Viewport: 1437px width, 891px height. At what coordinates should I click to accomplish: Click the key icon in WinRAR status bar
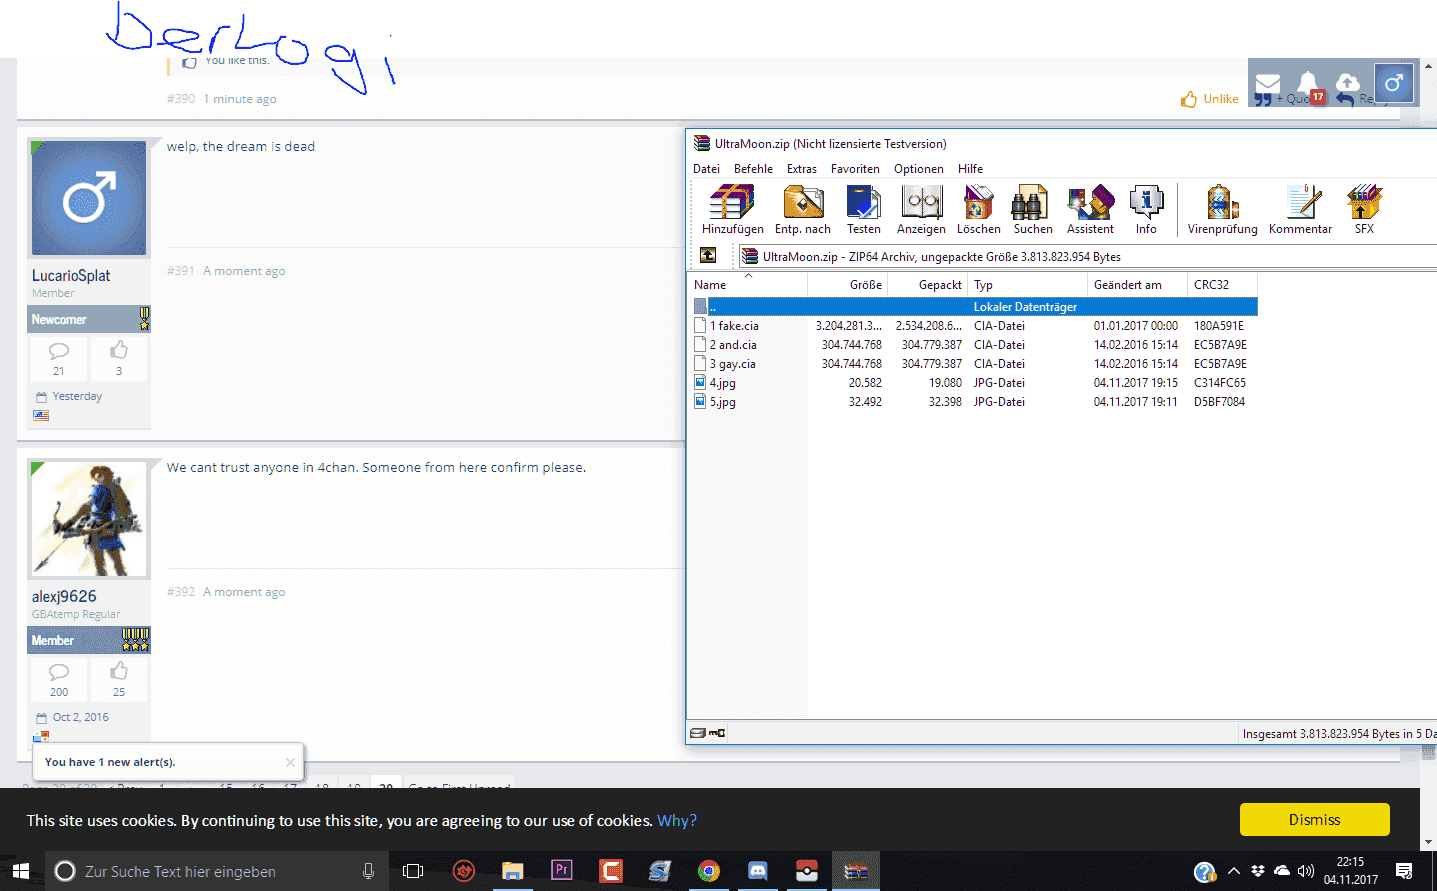tap(717, 733)
